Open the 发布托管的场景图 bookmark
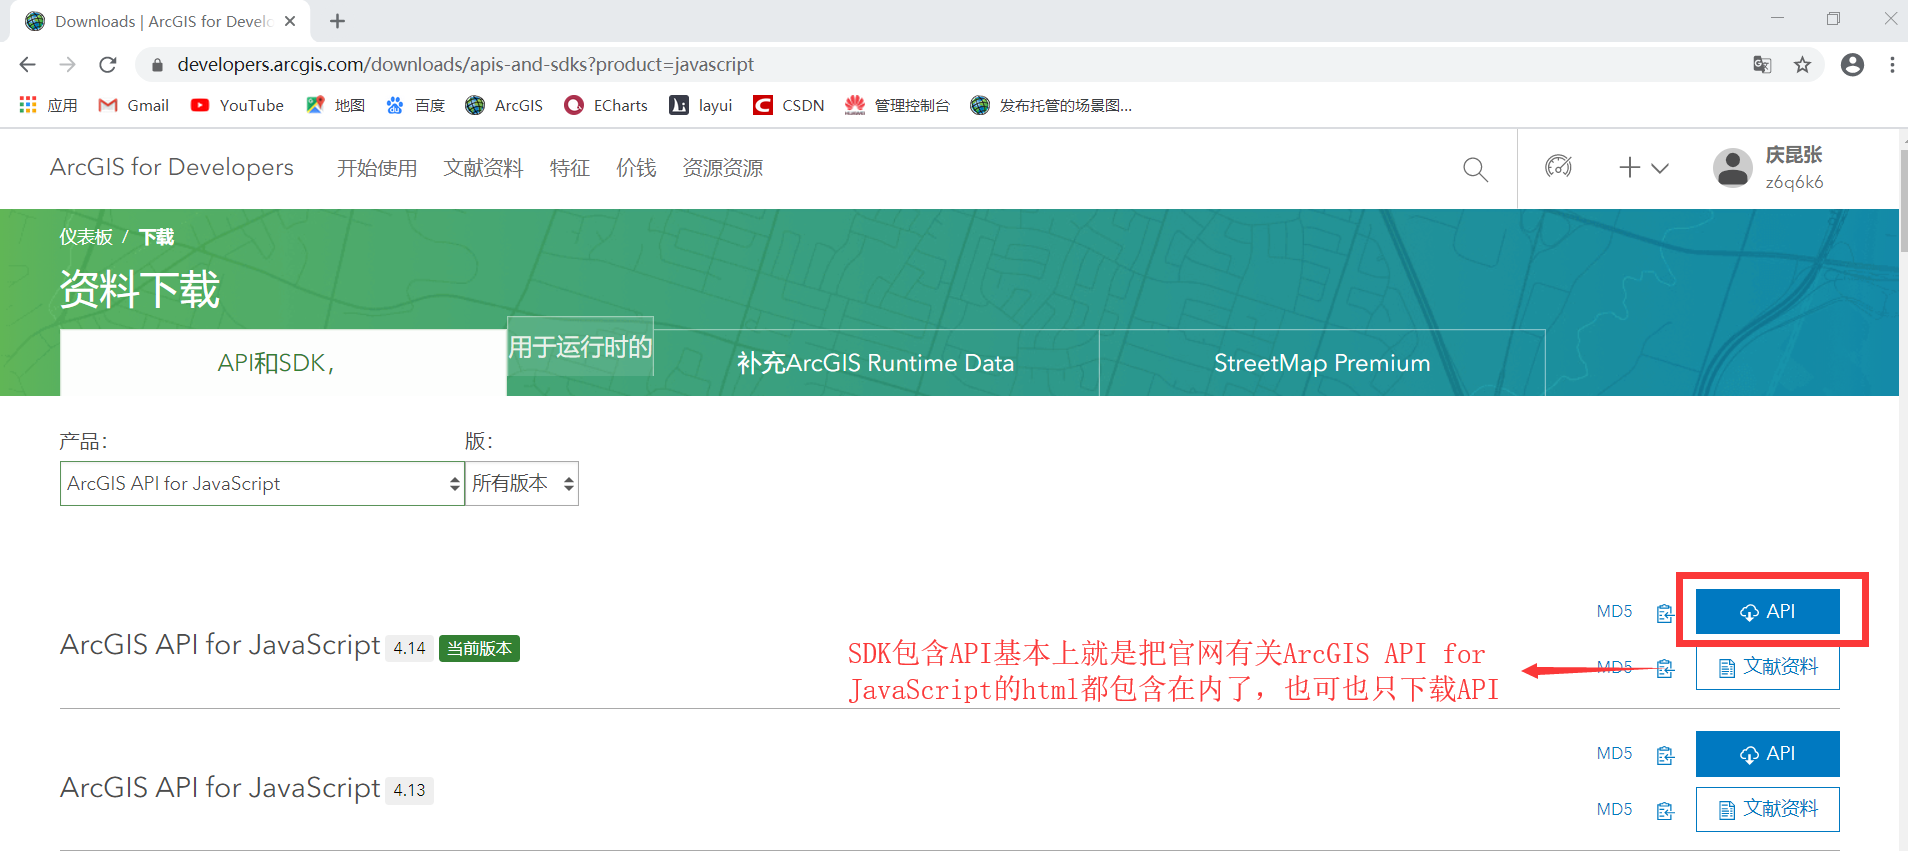The image size is (1908, 851). pos(1051,105)
